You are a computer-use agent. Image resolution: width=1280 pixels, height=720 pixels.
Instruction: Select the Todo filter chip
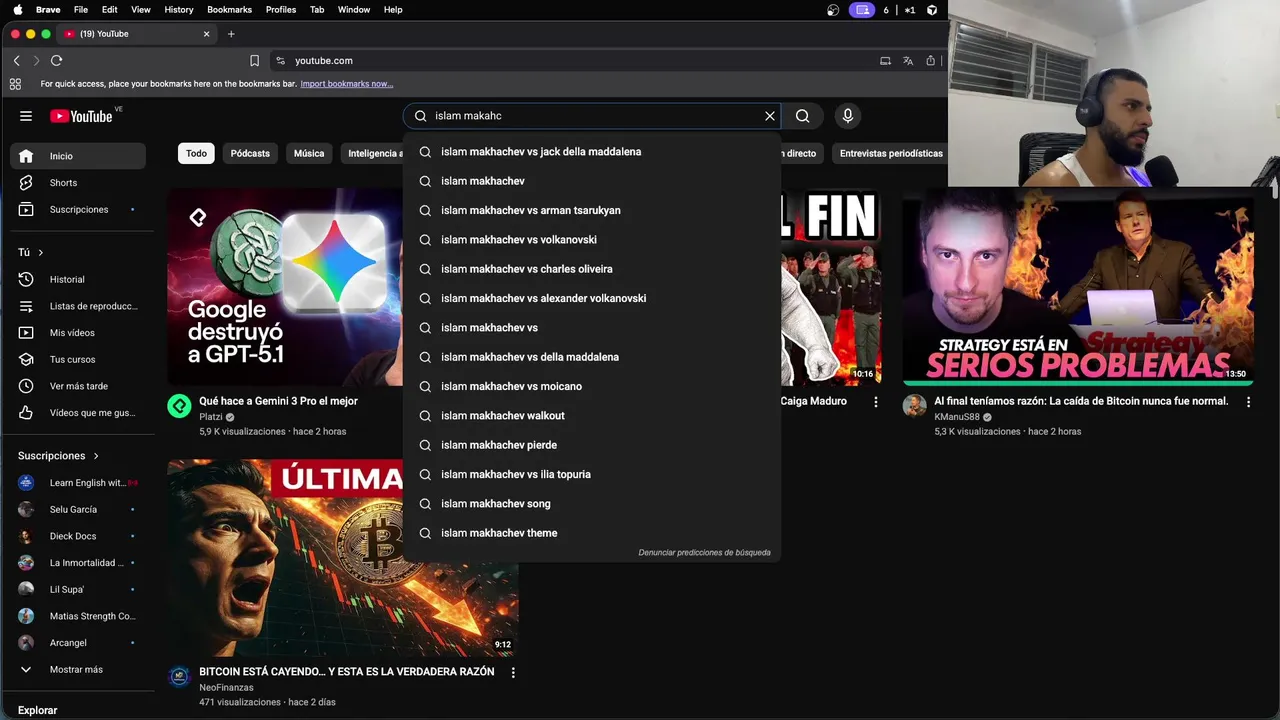click(x=196, y=154)
